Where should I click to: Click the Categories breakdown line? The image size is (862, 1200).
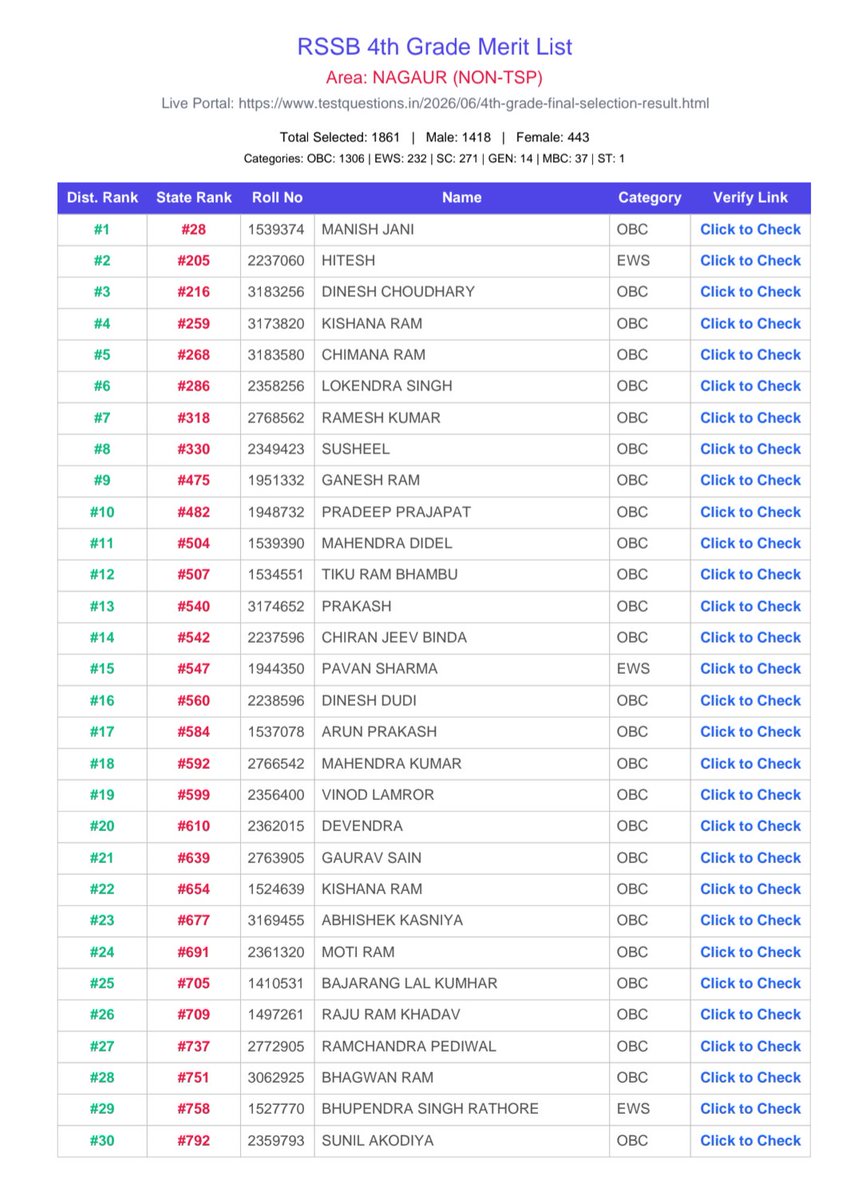click(x=435, y=159)
